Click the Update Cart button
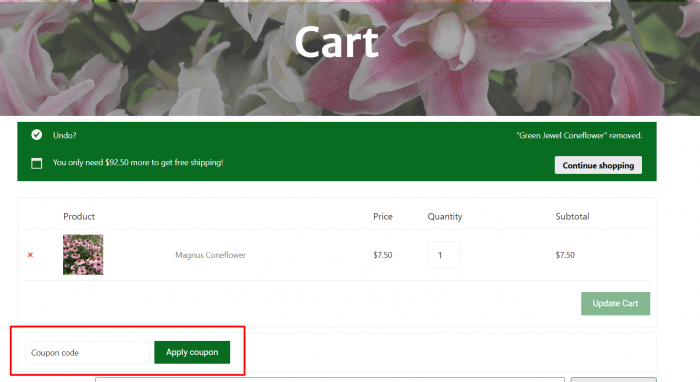This screenshot has height=382, width=700. (615, 303)
